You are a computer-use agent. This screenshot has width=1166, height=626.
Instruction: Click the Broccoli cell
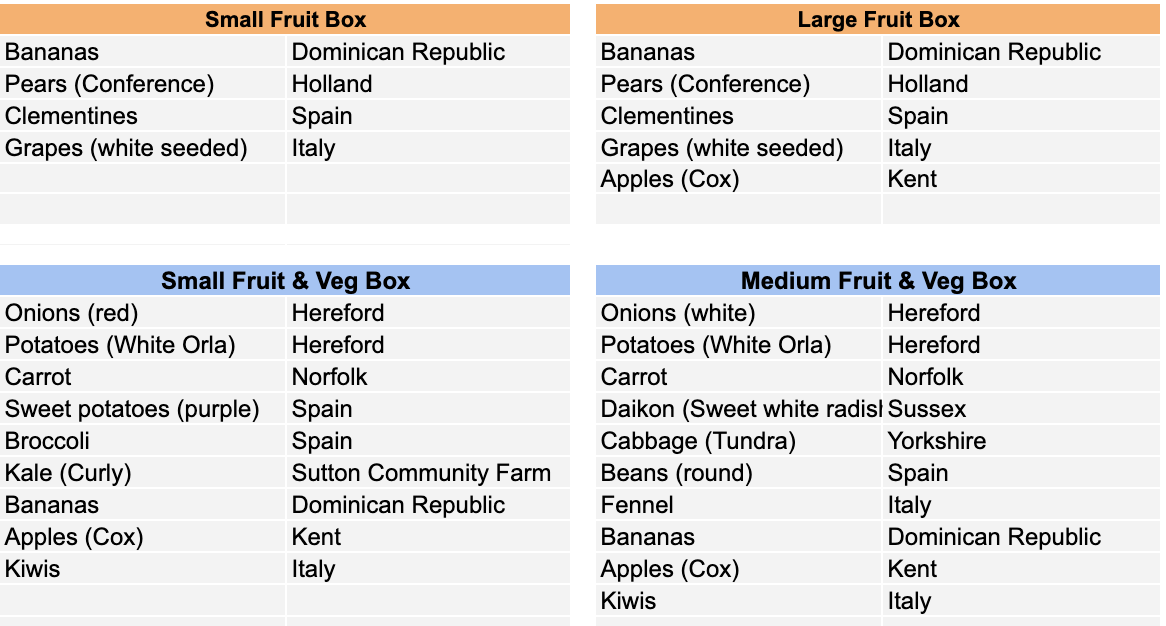[142, 441]
